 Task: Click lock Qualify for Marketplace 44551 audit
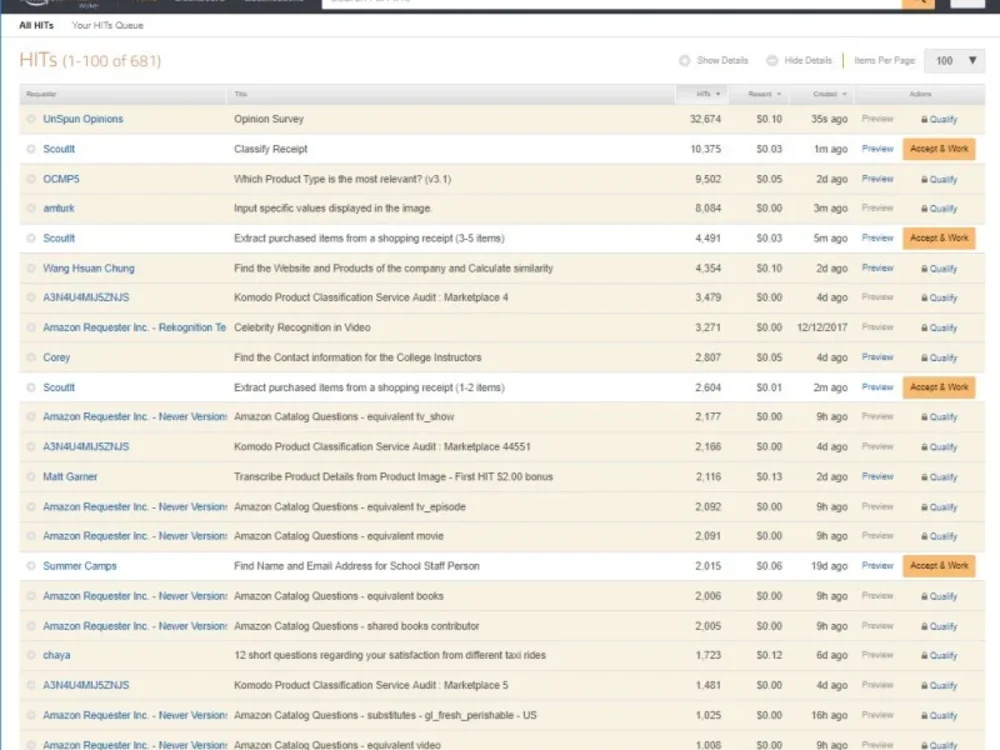tap(939, 447)
